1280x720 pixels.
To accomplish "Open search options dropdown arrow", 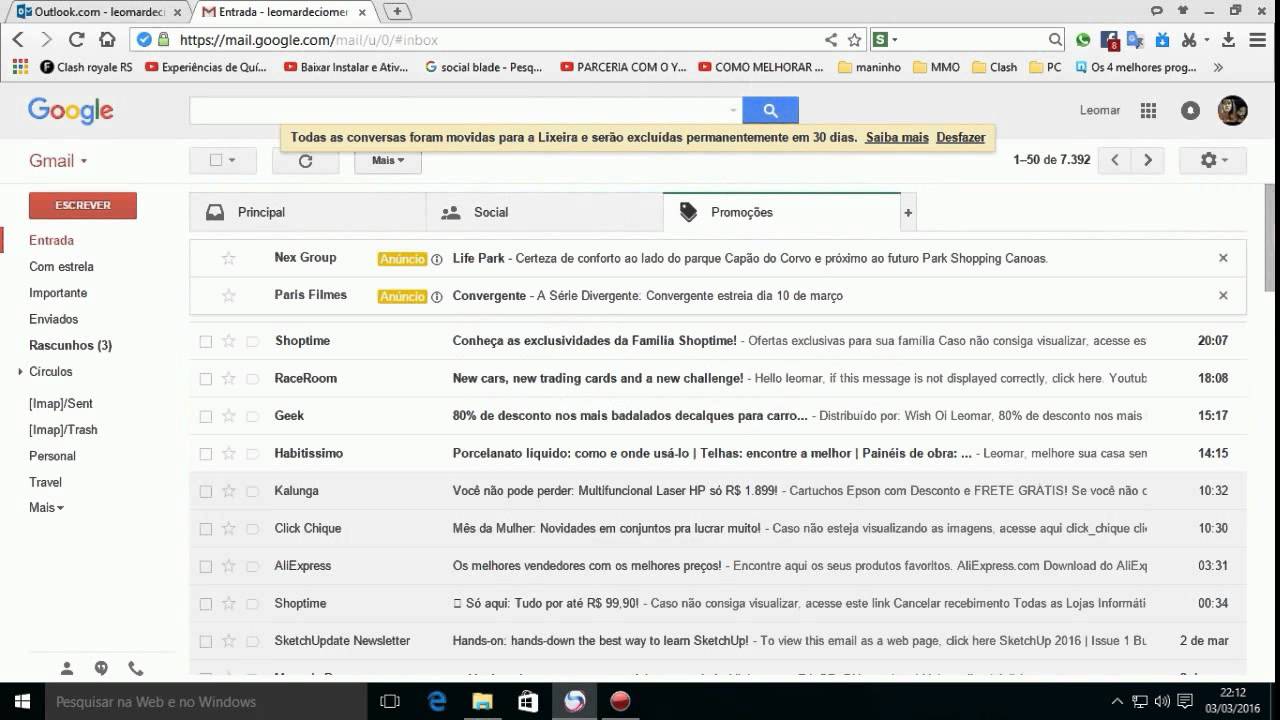I will pyautogui.click(x=733, y=111).
